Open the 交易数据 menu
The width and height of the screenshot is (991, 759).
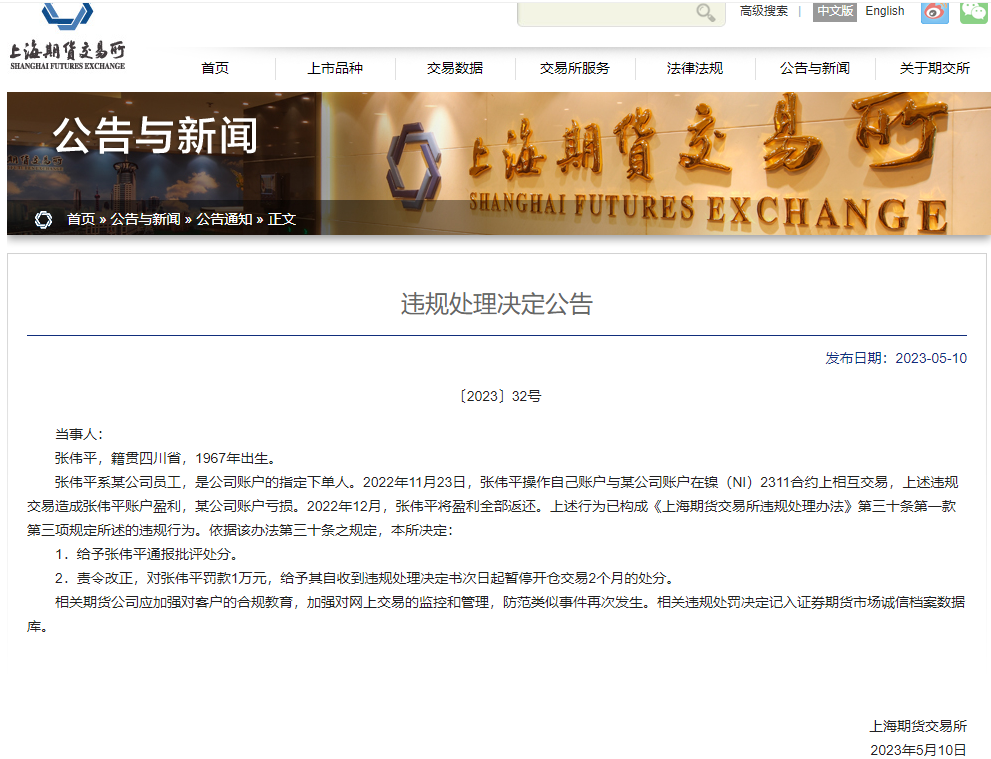(455, 68)
